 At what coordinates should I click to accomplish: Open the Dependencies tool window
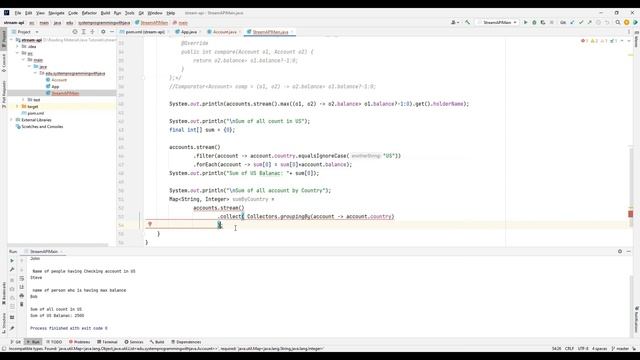click(186, 342)
